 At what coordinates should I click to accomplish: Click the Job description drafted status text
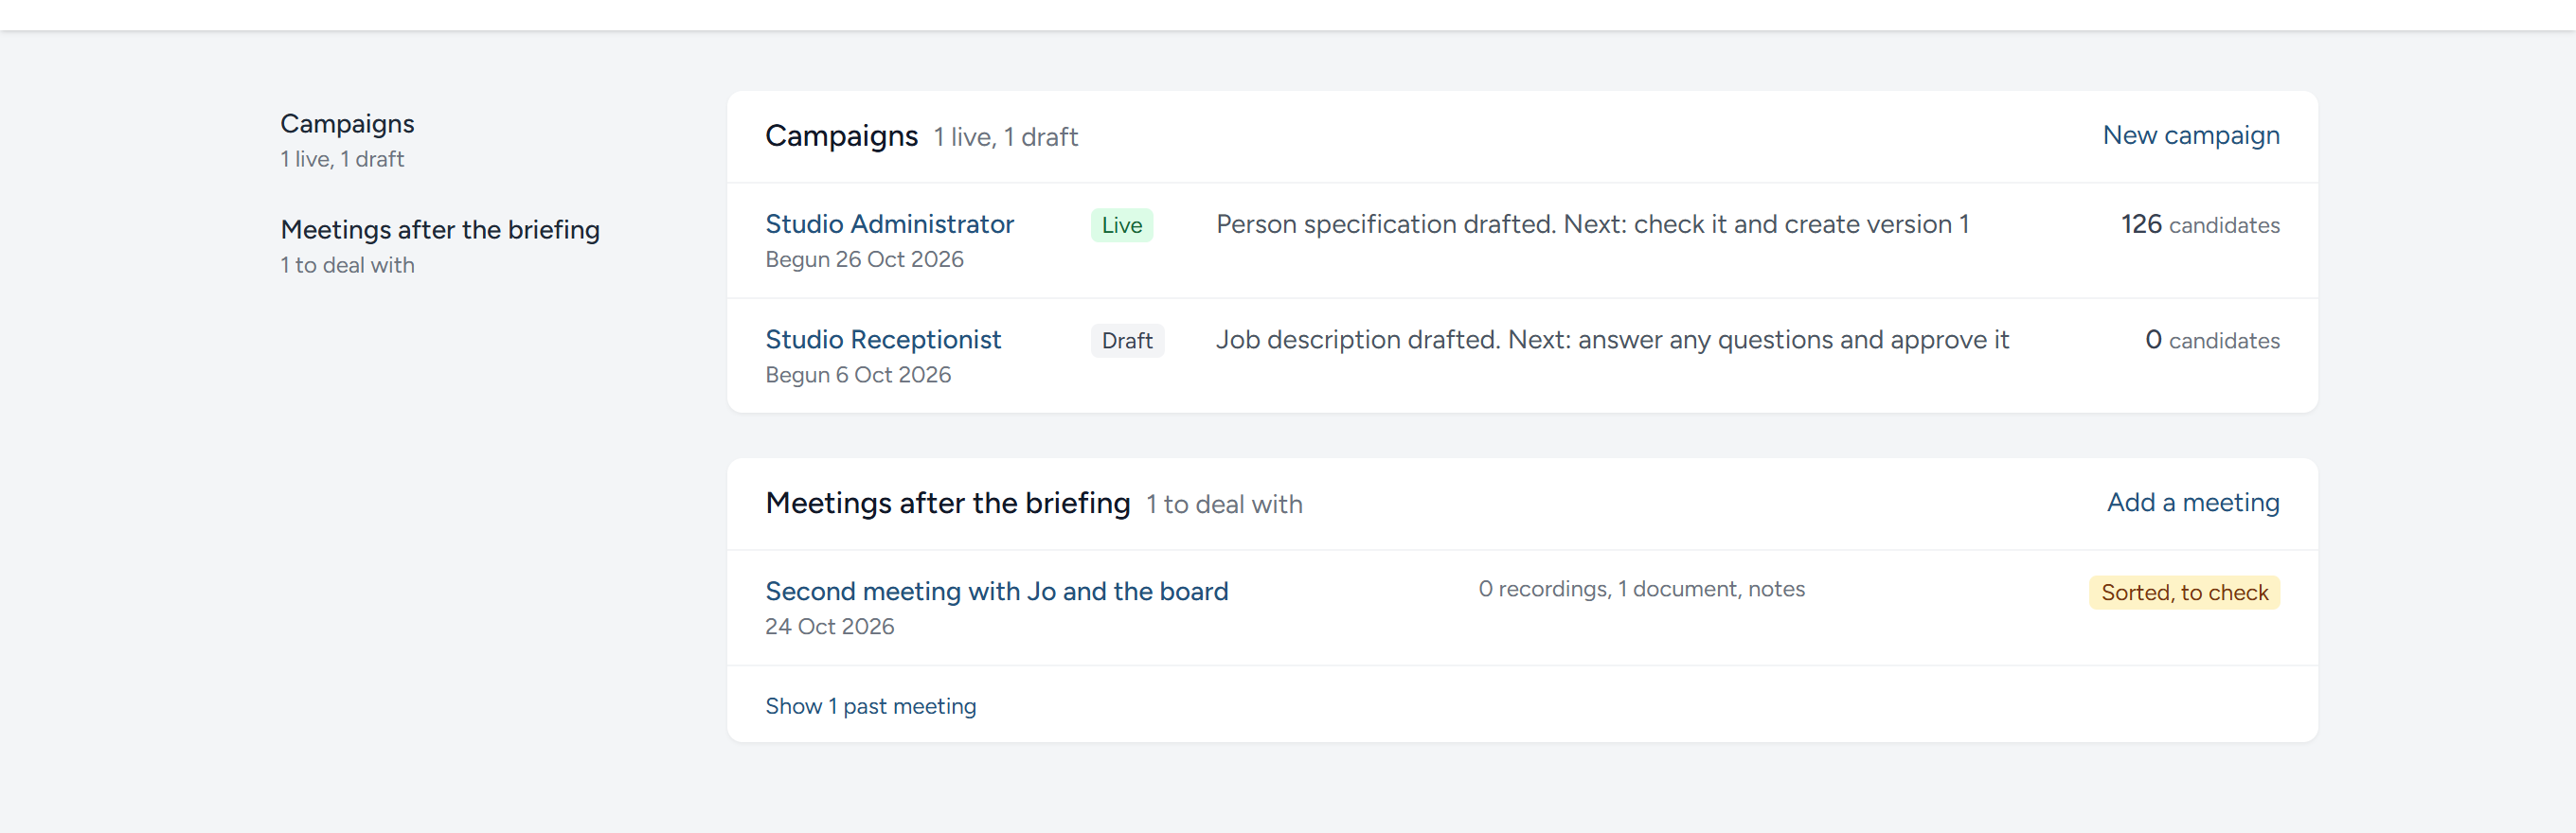point(1611,340)
